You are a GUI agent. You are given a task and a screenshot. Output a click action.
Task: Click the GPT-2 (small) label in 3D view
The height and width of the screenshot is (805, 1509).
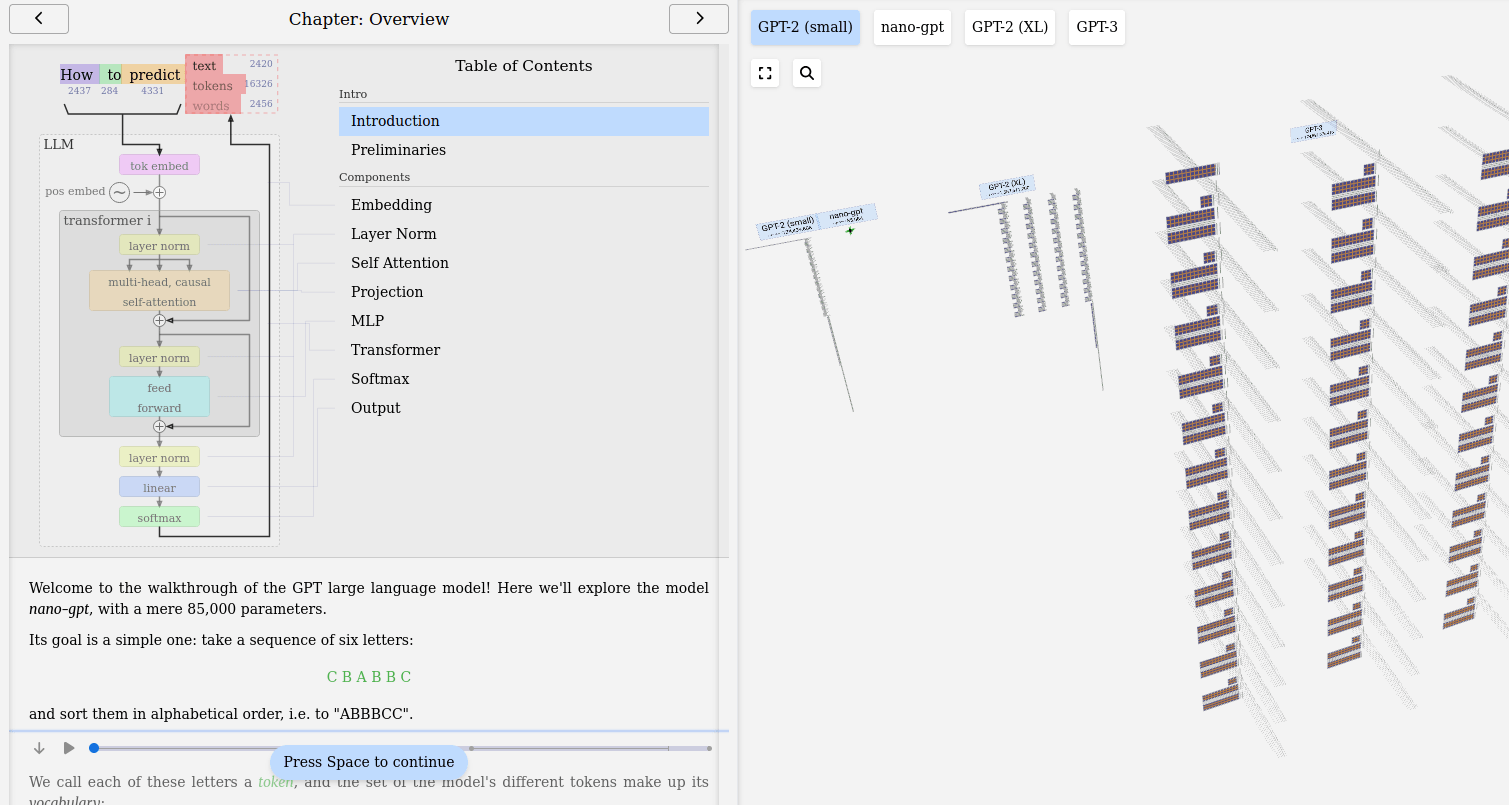point(788,227)
